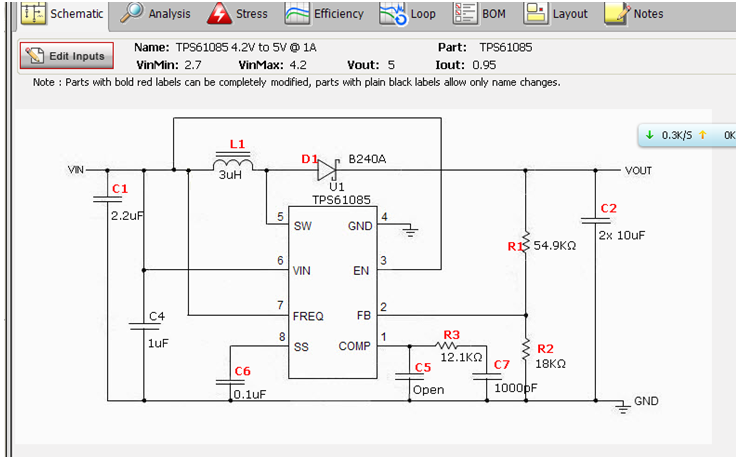Select the C4 capacitor label

pos(157,316)
